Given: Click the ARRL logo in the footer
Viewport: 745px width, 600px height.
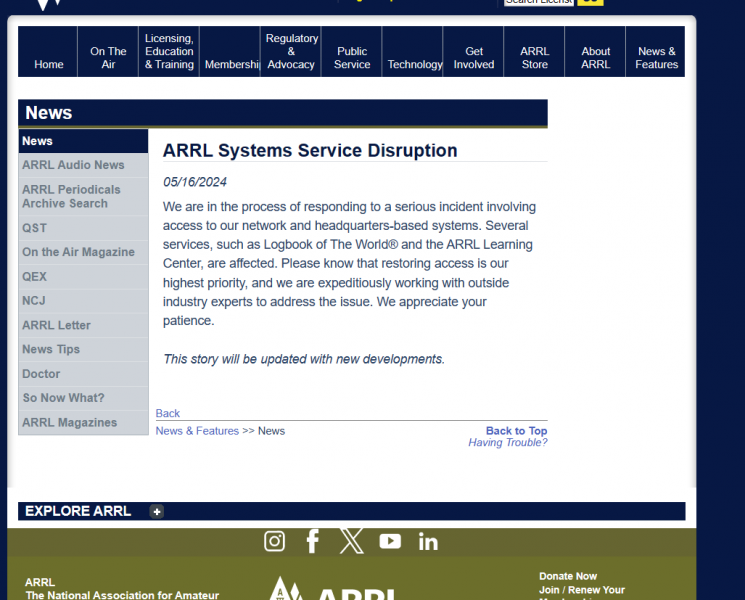Looking at the screenshot, I should [333, 588].
